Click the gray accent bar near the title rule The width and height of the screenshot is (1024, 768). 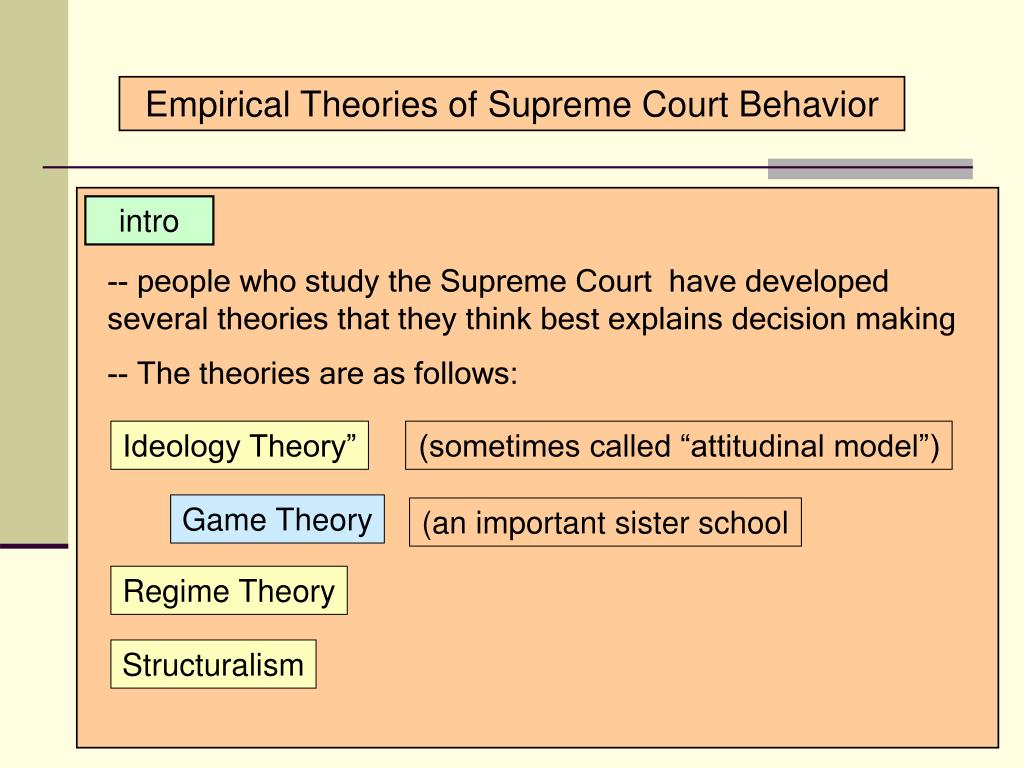(870, 168)
